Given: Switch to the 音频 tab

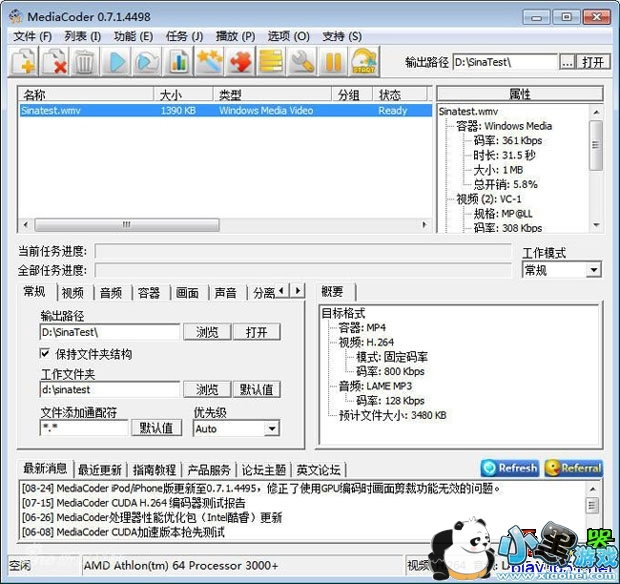Looking at the screenshot, I should pos(110,292).
